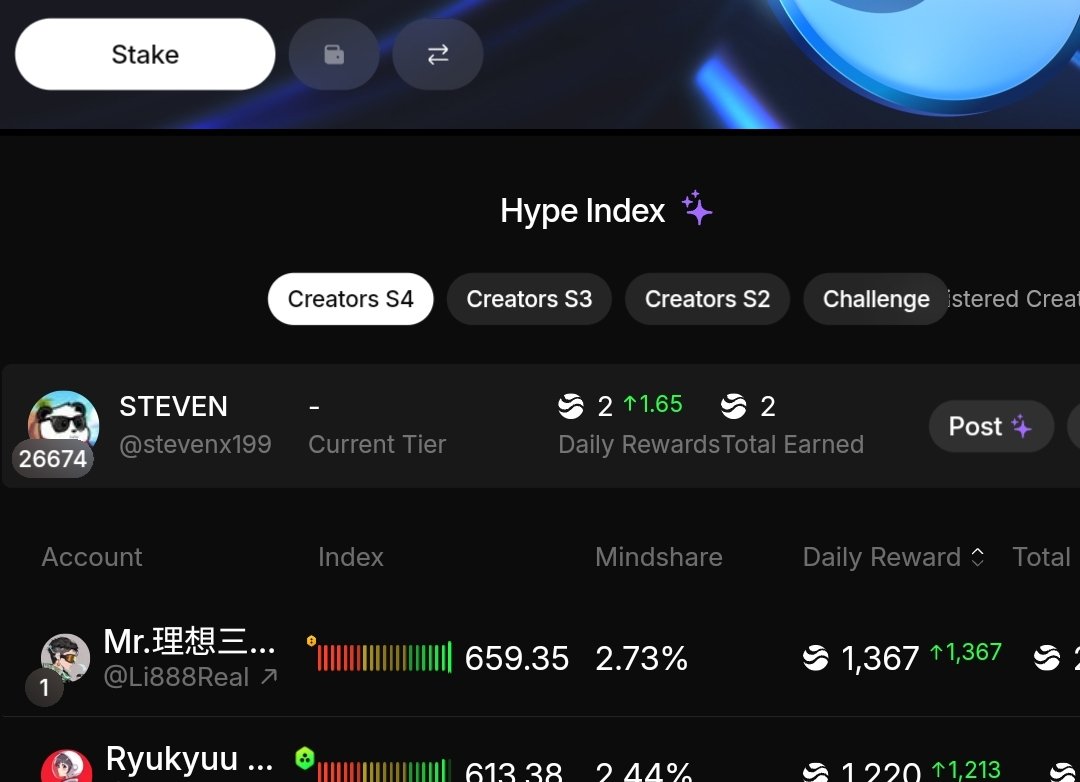The image size is (1080, 782).
Task: Click the @stevenx199 handle
Action: [196, 444]
